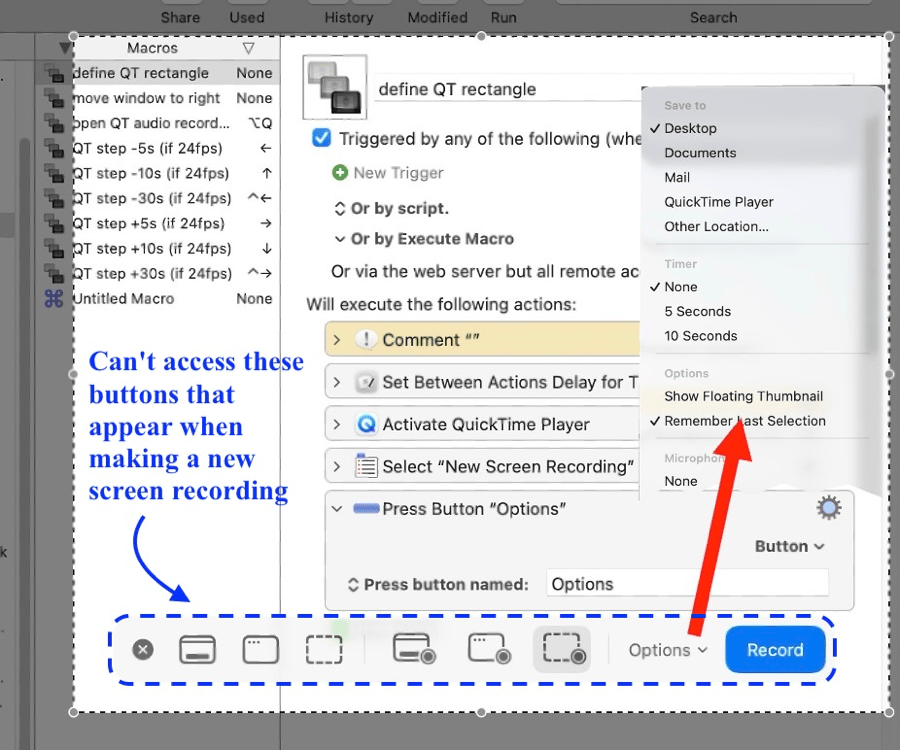Select Record Entire Screen icon

pyautogui.click(x=412, y=650)
